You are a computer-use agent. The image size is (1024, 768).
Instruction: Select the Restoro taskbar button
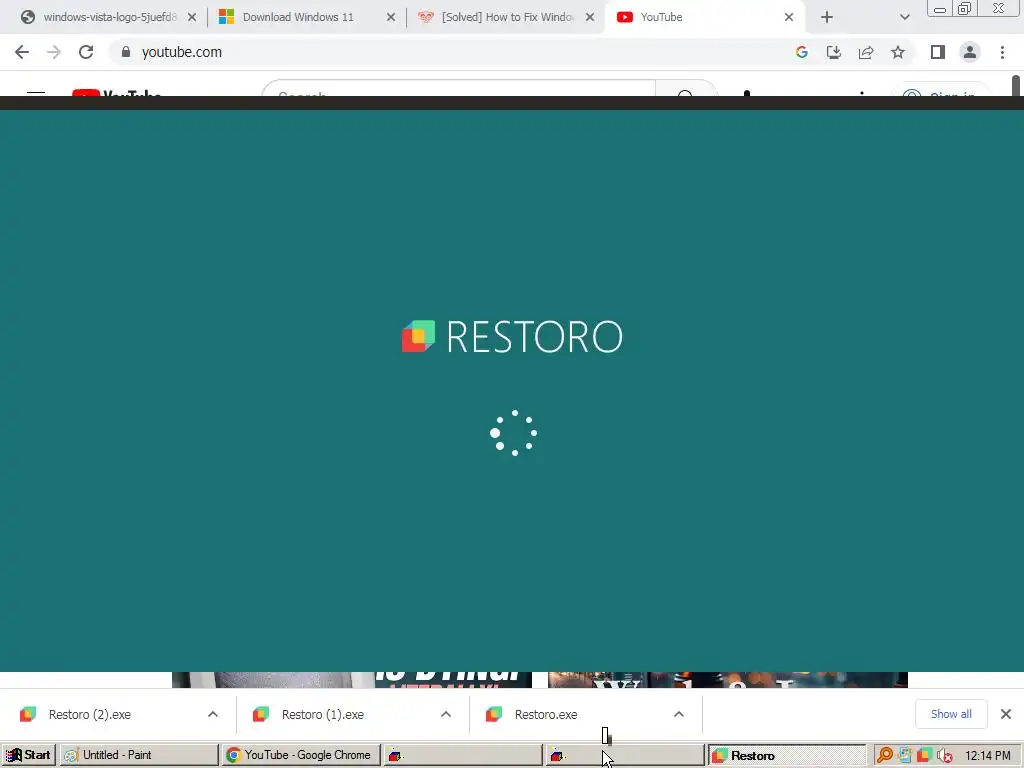[787, 755]
